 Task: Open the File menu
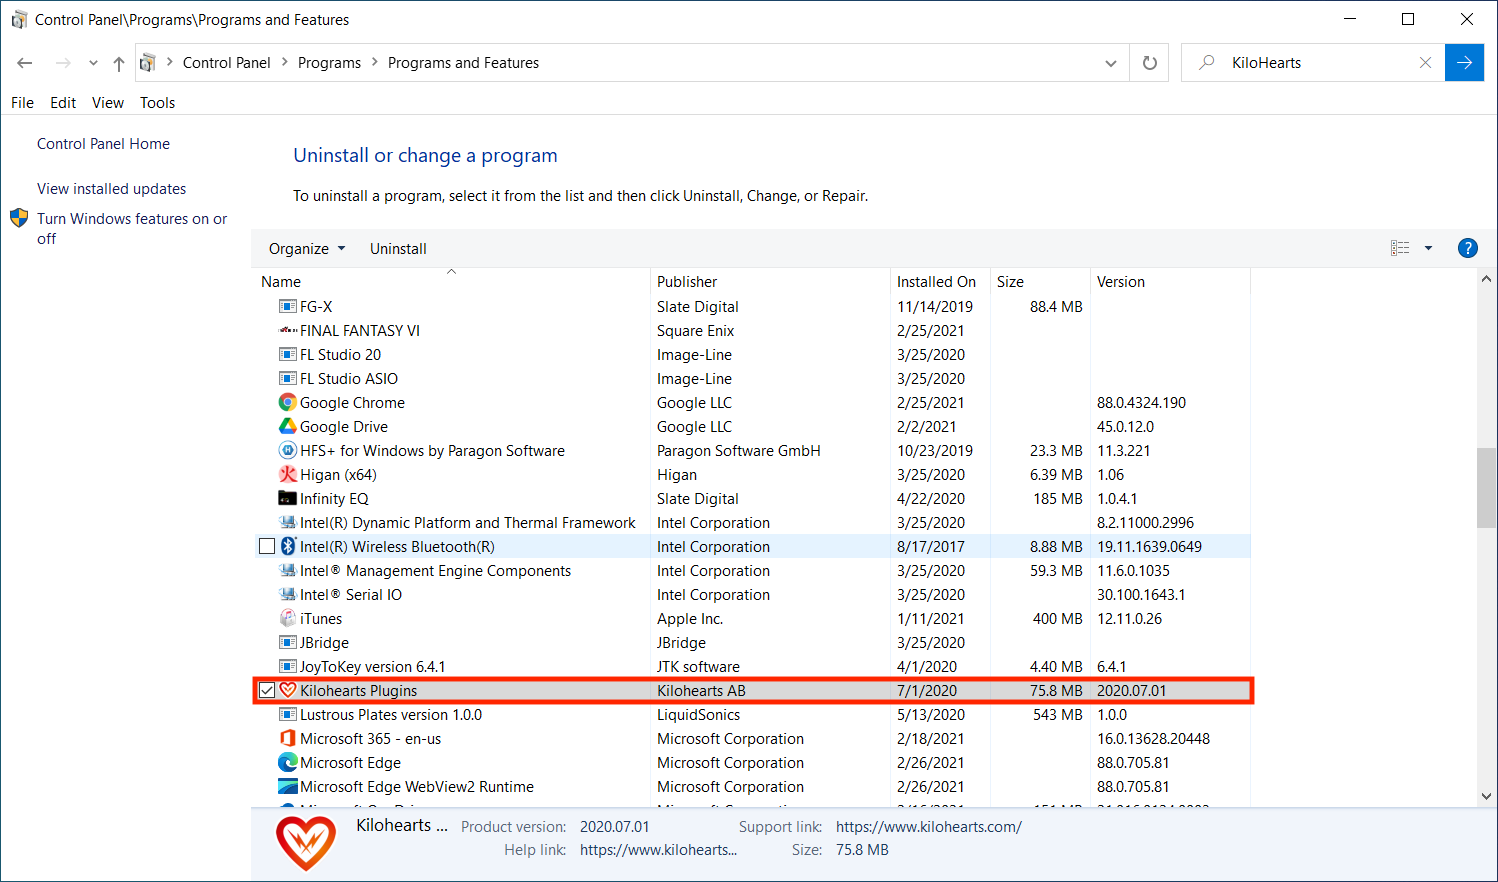point(22,103)
